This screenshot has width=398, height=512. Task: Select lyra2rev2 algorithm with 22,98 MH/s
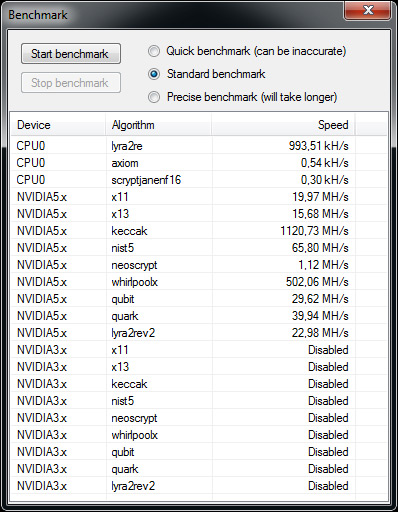pyautogui.click(x=199, y=333)
